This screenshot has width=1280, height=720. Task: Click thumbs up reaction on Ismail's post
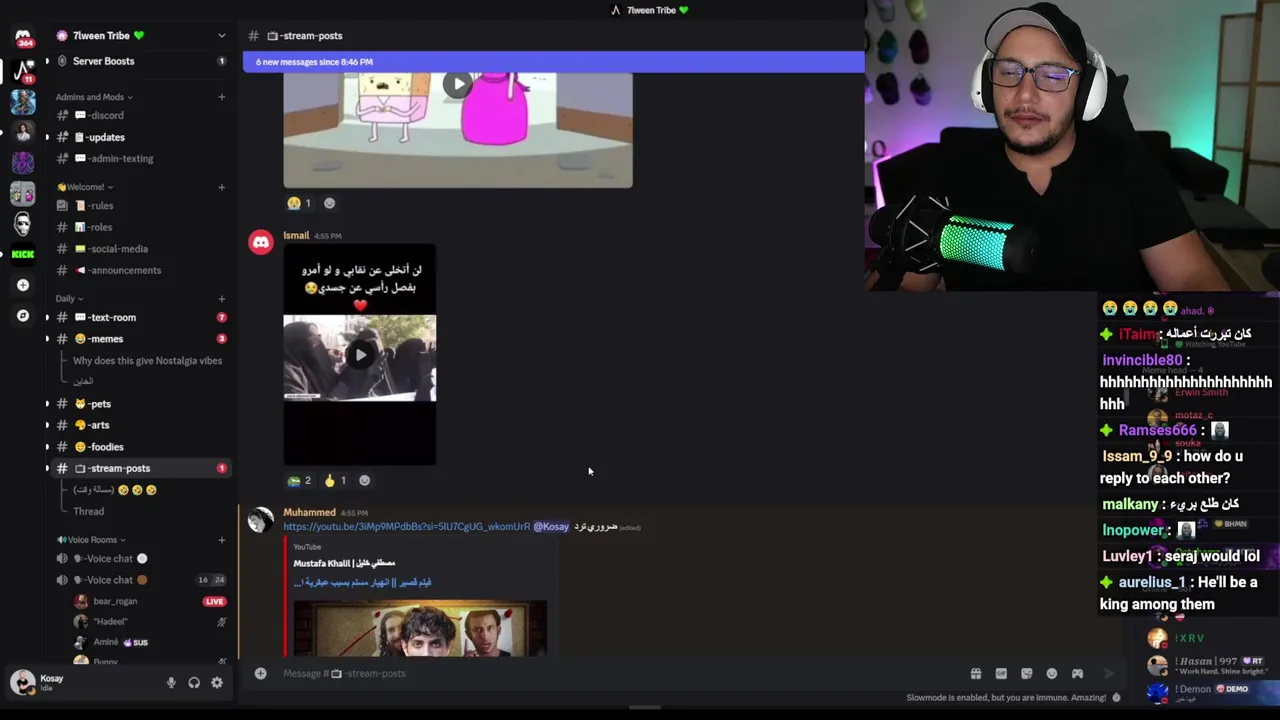(x=335, y=481)
